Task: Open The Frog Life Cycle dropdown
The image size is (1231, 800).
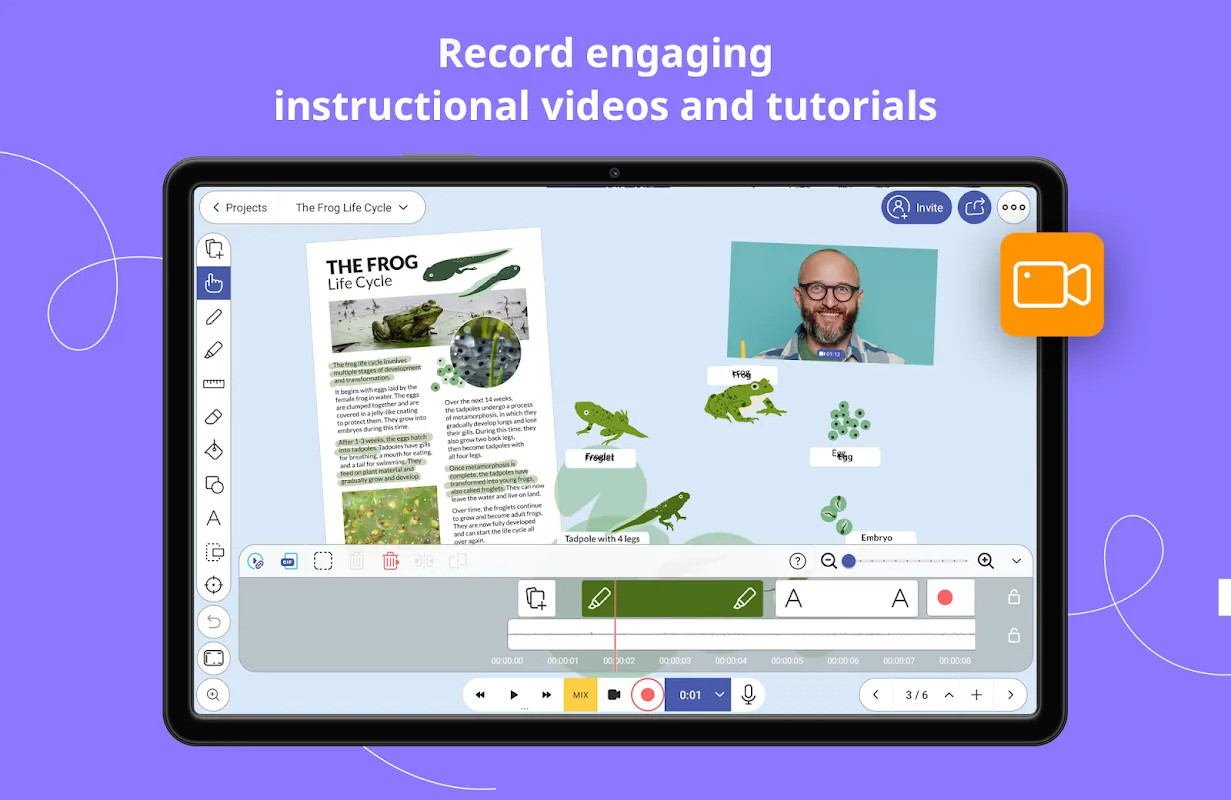Action: click(x=352, y=208)
